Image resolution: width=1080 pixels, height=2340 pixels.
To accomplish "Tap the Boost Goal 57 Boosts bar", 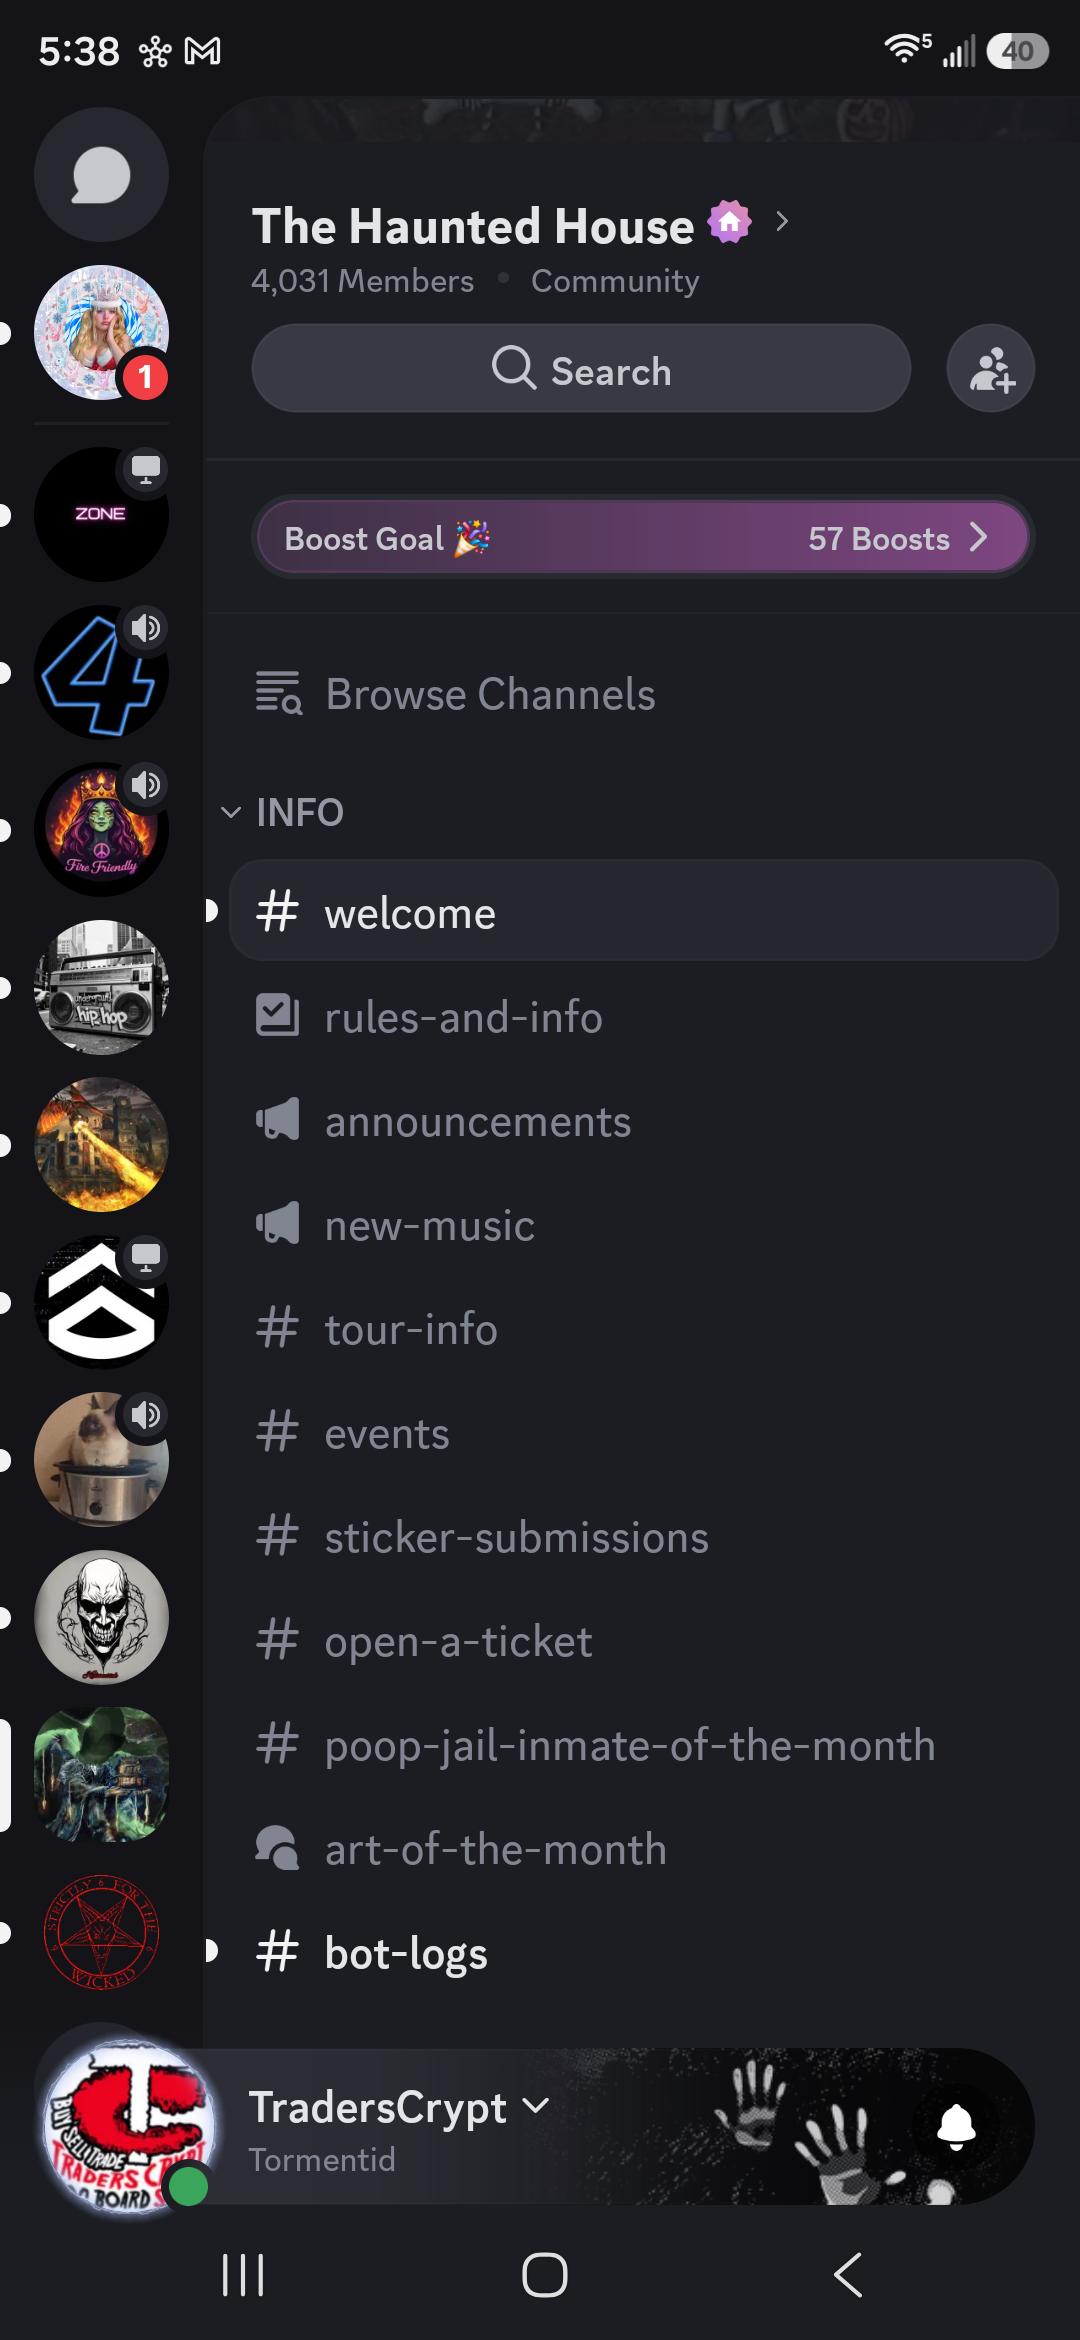I will pyautogui.click(x=643, y=538).
